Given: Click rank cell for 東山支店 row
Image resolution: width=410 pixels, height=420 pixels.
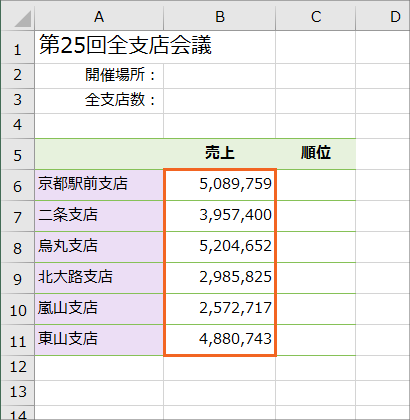Looking at the screenshot, I should coord(316,340).
